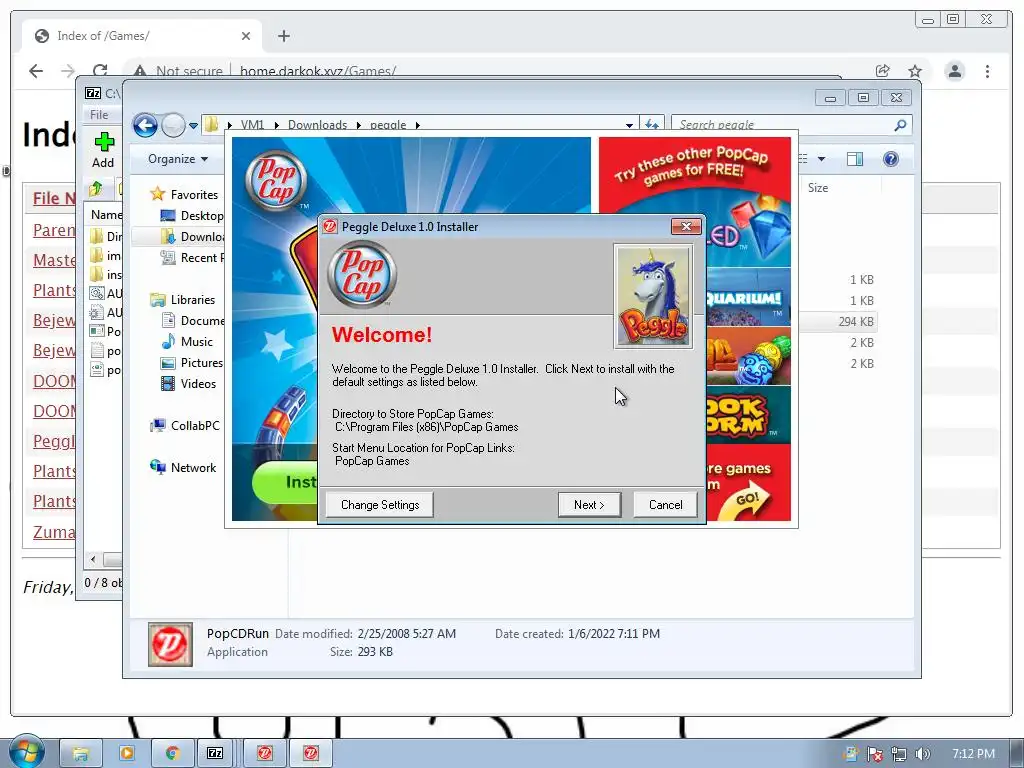Image resolution: width=1024 pixels, height=768 pixels.
Task: Click the volume icon in system tray
Action: click(922, 754)
